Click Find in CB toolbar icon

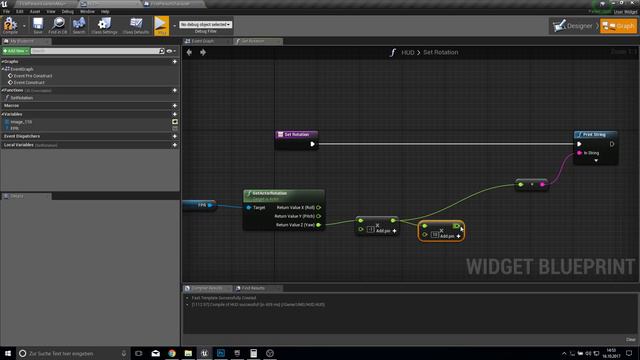(x=58, y=25)
